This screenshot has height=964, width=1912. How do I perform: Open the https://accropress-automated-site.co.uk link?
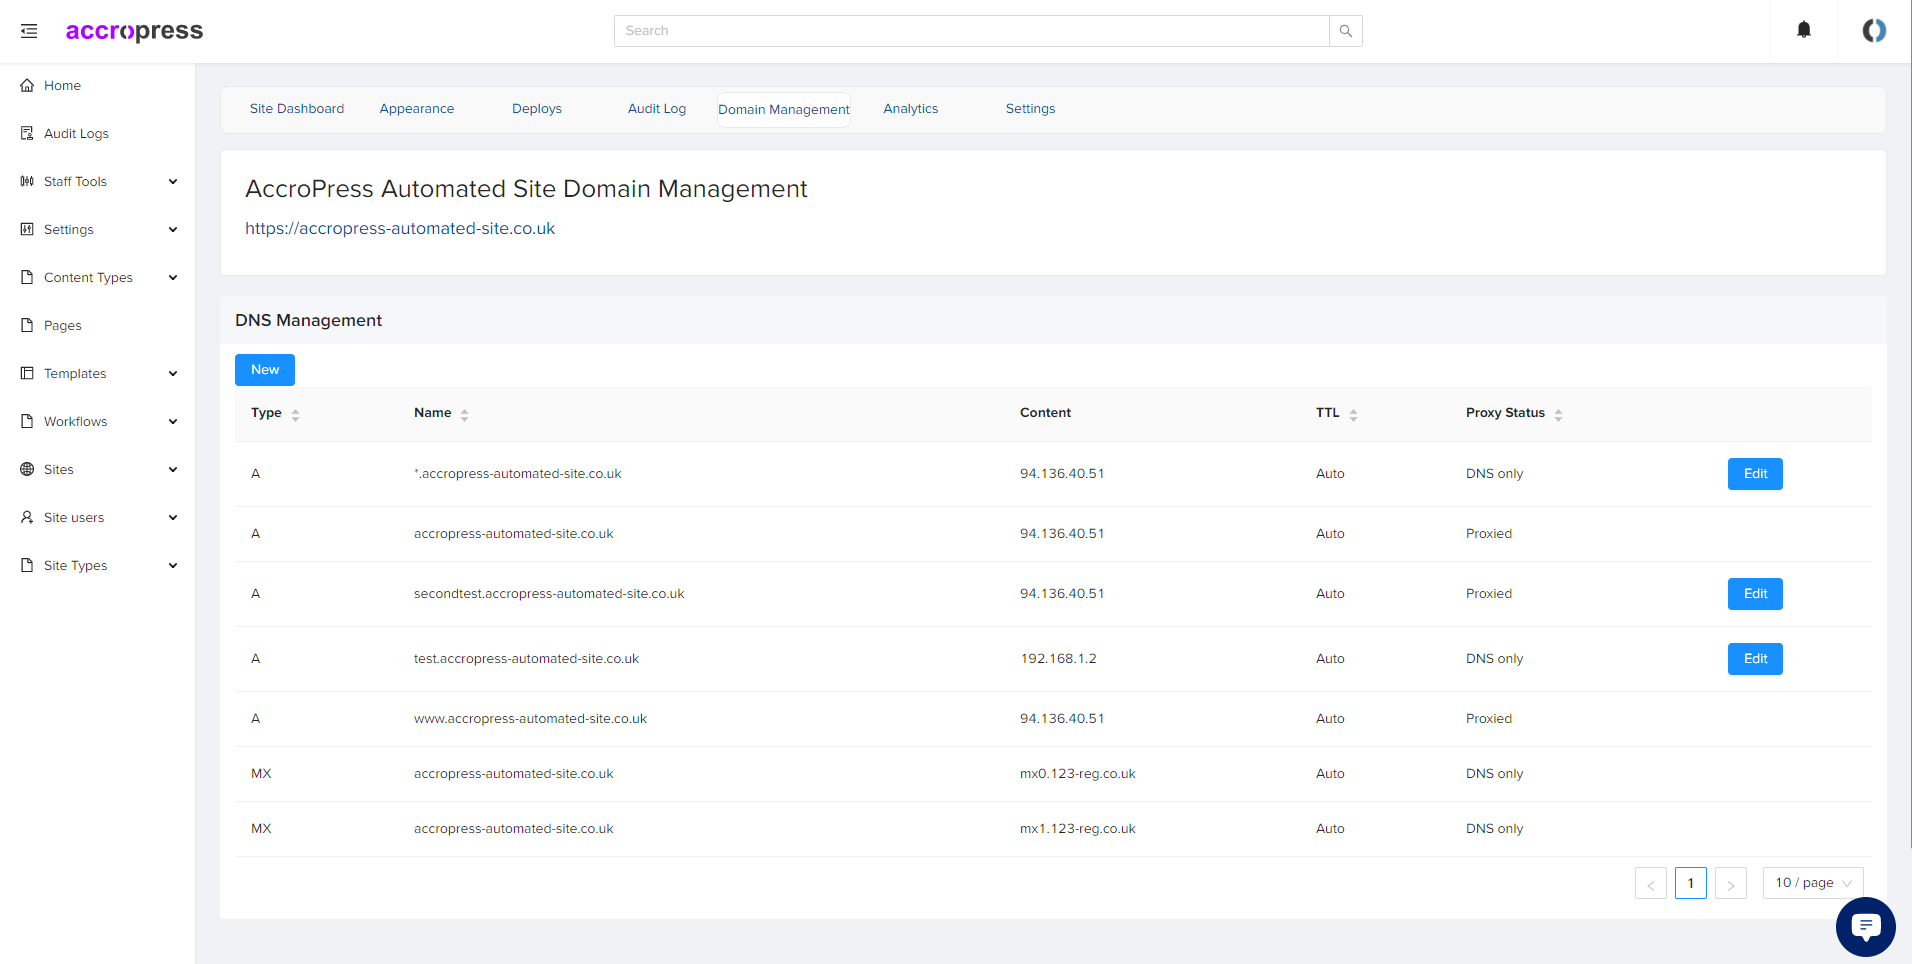(400, 229)
